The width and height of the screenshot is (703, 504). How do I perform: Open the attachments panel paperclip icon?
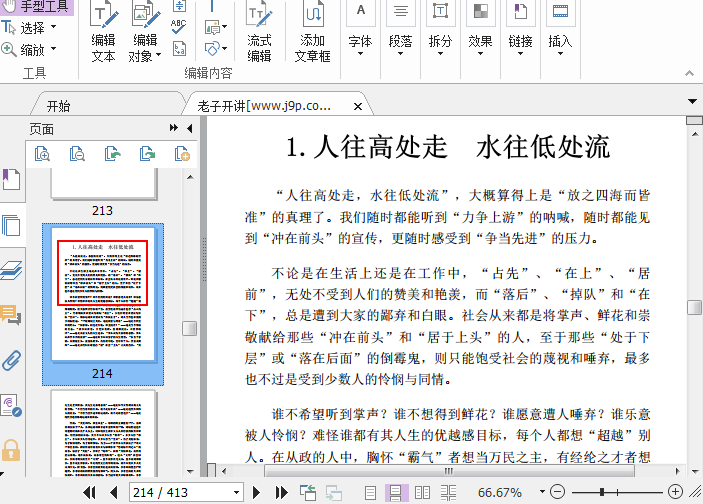click(11, 360)
